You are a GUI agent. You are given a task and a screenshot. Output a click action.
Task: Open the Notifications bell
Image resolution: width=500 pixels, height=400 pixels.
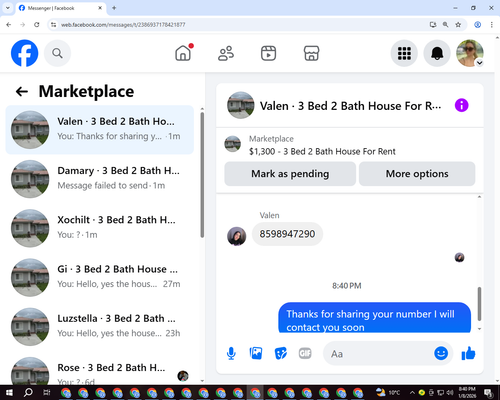437,53
